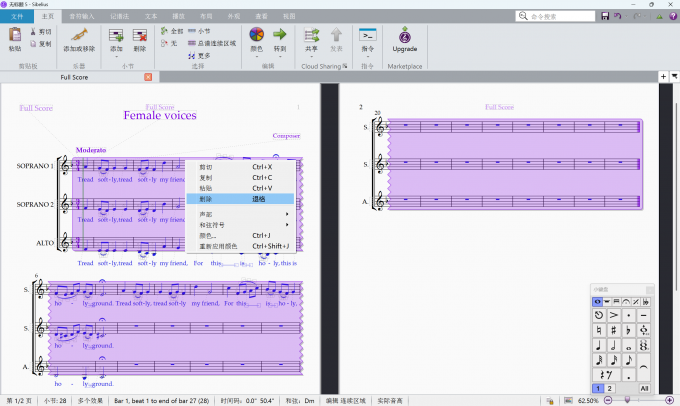The width and height of the screenshot is (680, 406).
Task: Switch to the more notes keypad layout
Action: [x=607, y=301]
